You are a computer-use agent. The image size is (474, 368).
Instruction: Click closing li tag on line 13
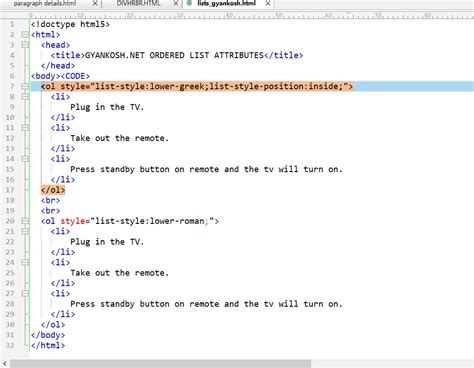(63, 148)
